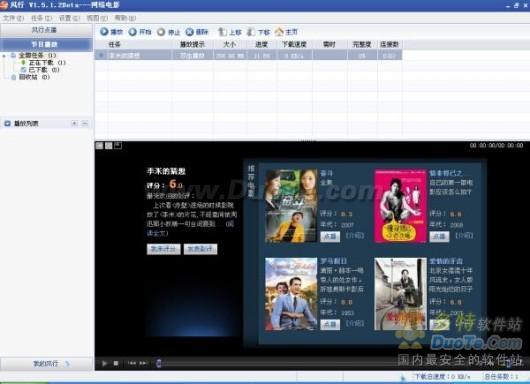Open the 主页 home page icon
The height and width of the screenshot is (384, 530).
[279, 32]
